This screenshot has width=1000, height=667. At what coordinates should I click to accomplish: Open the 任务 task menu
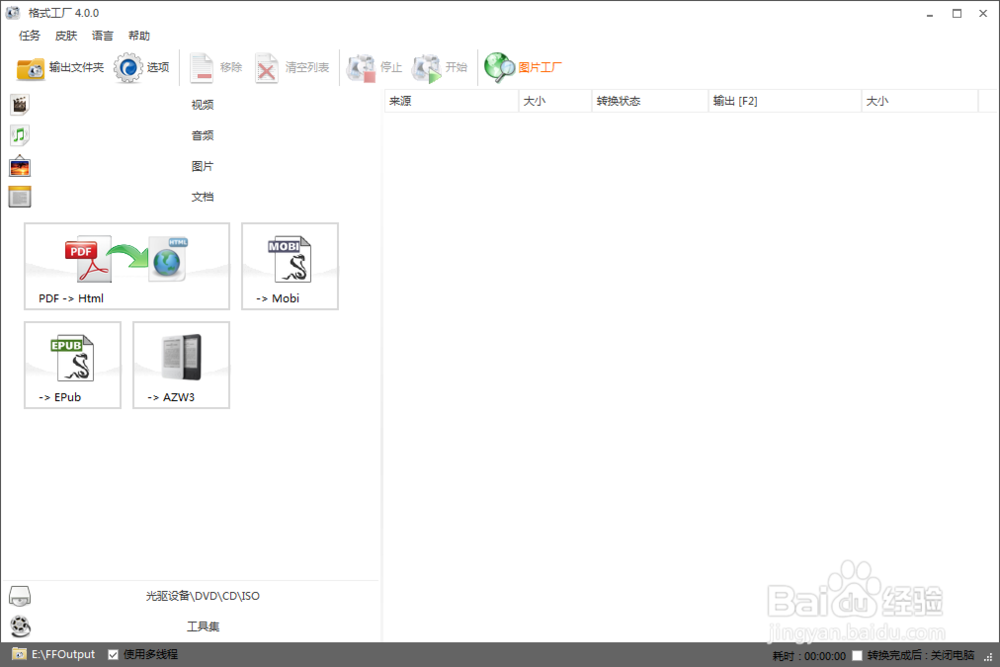(x=29, y=36)
